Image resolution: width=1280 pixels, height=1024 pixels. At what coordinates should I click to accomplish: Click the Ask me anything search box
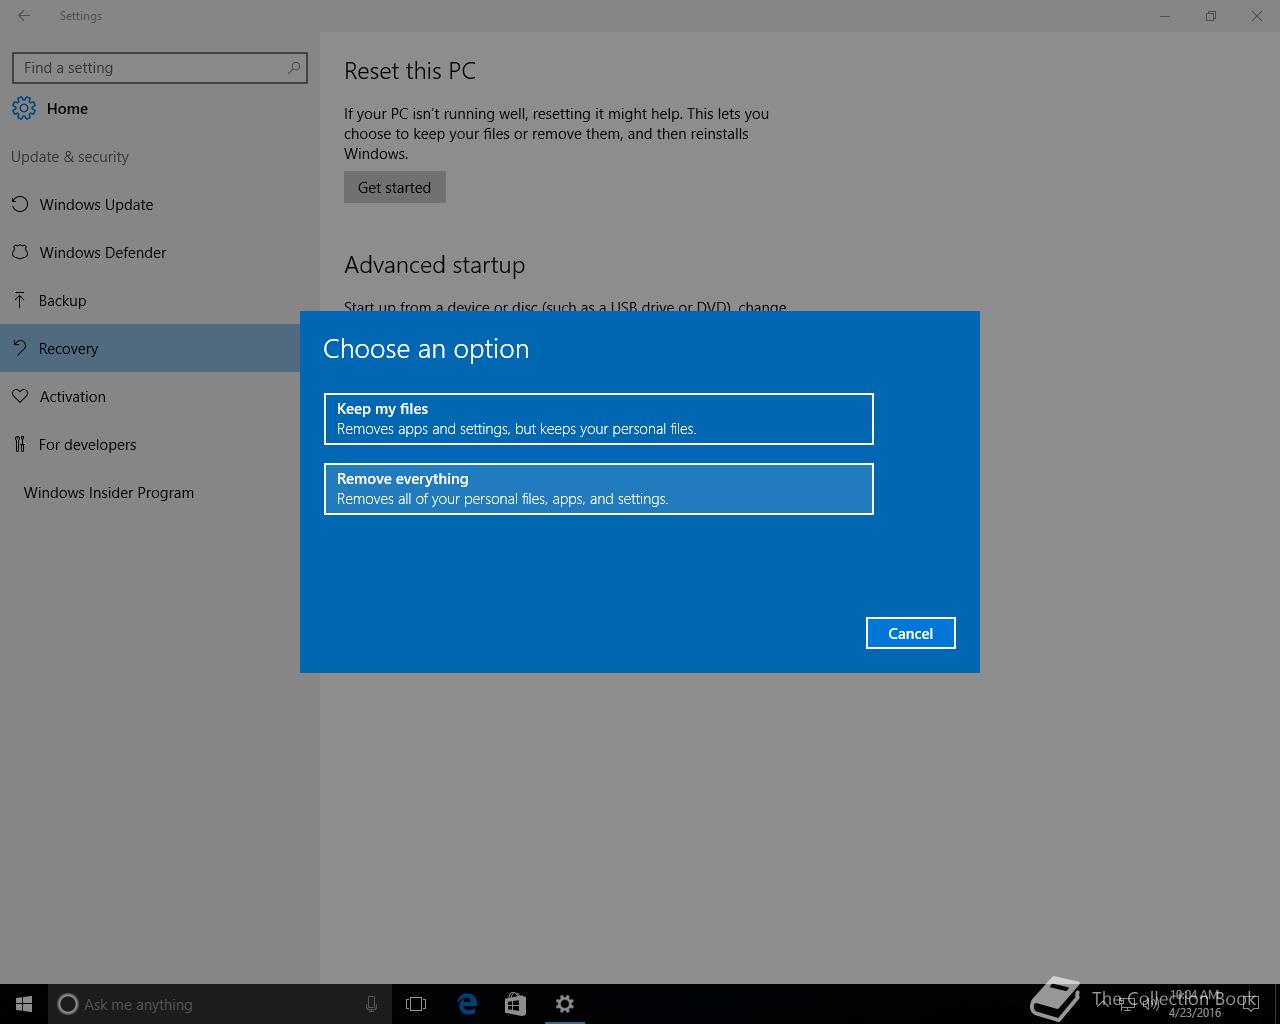(x=220, y=1004)
